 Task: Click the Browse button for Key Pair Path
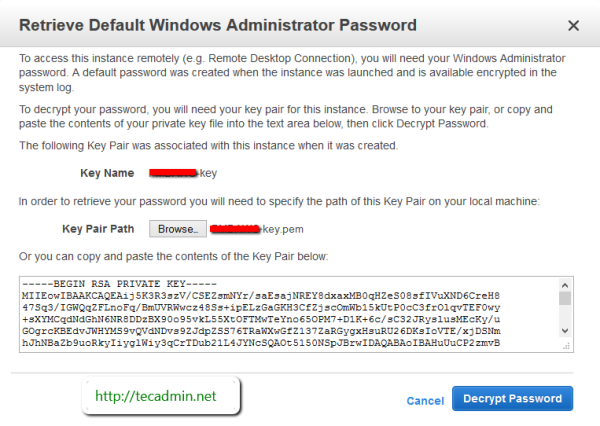coord(177,229)
